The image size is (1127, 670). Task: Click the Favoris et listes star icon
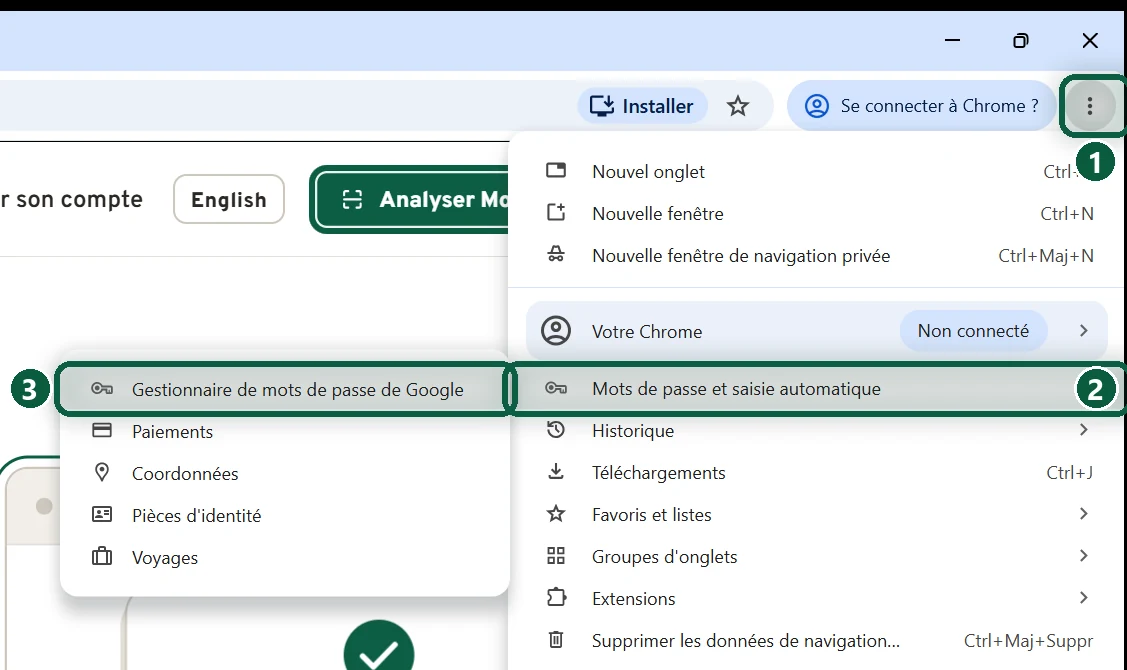click(556, 513)
